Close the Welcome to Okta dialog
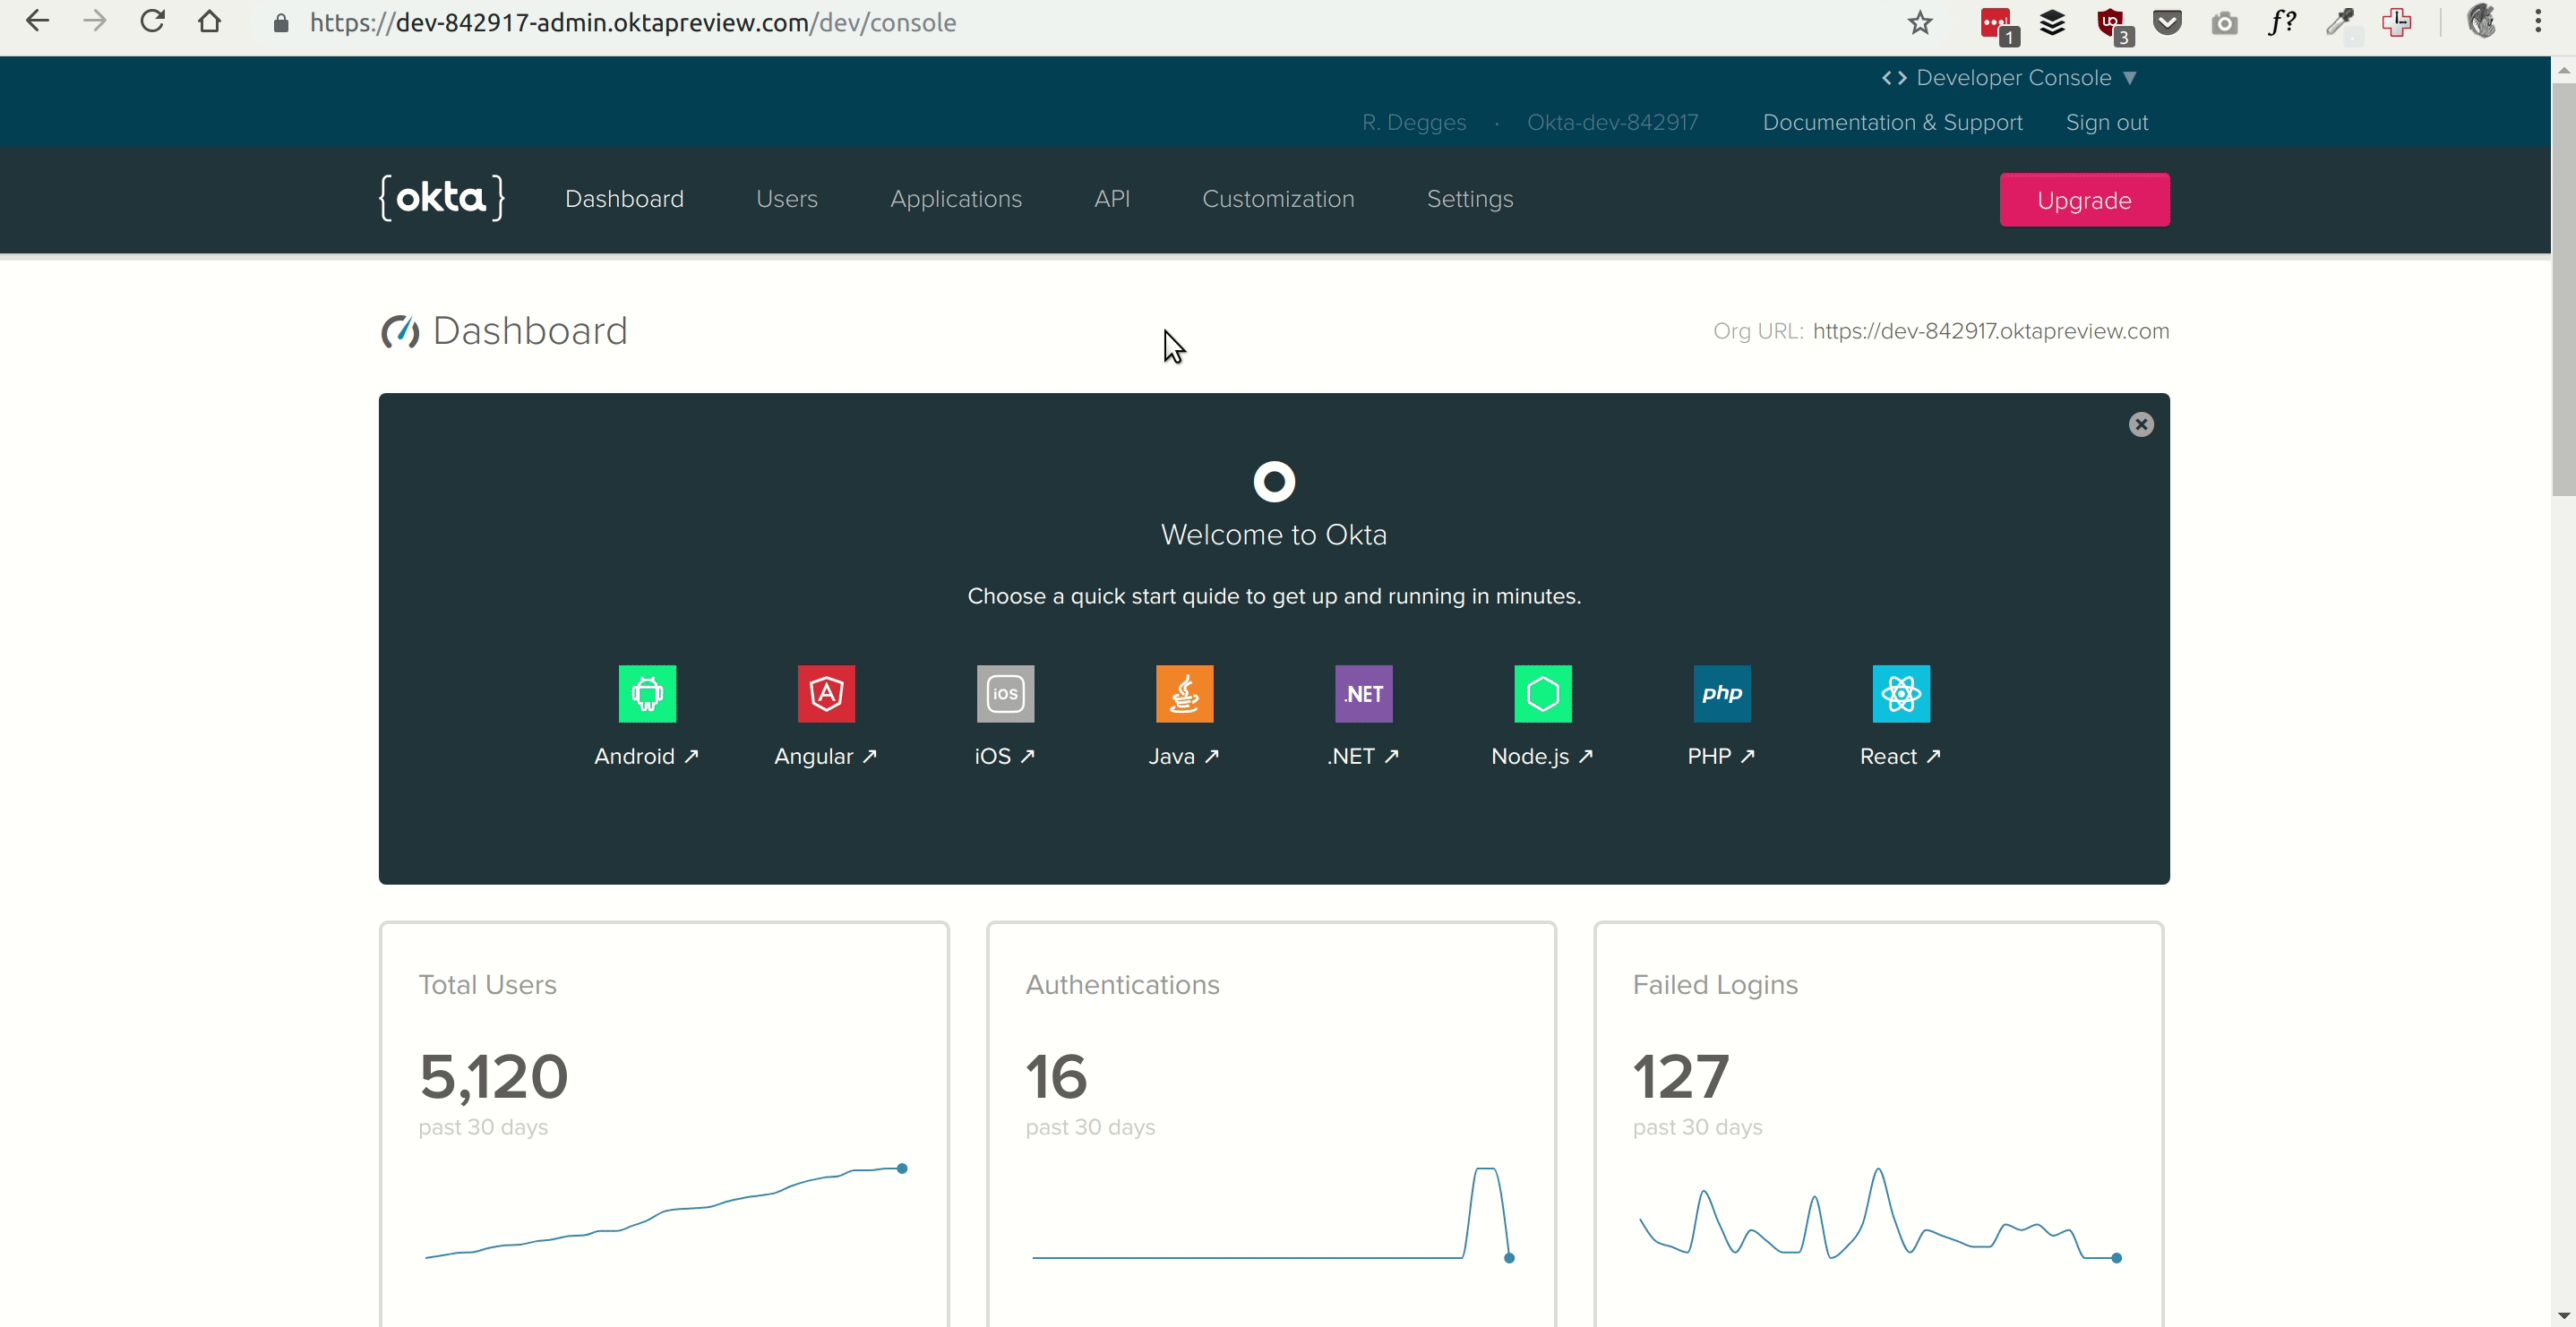The image size is (2576, 1327). point(2141,424)
